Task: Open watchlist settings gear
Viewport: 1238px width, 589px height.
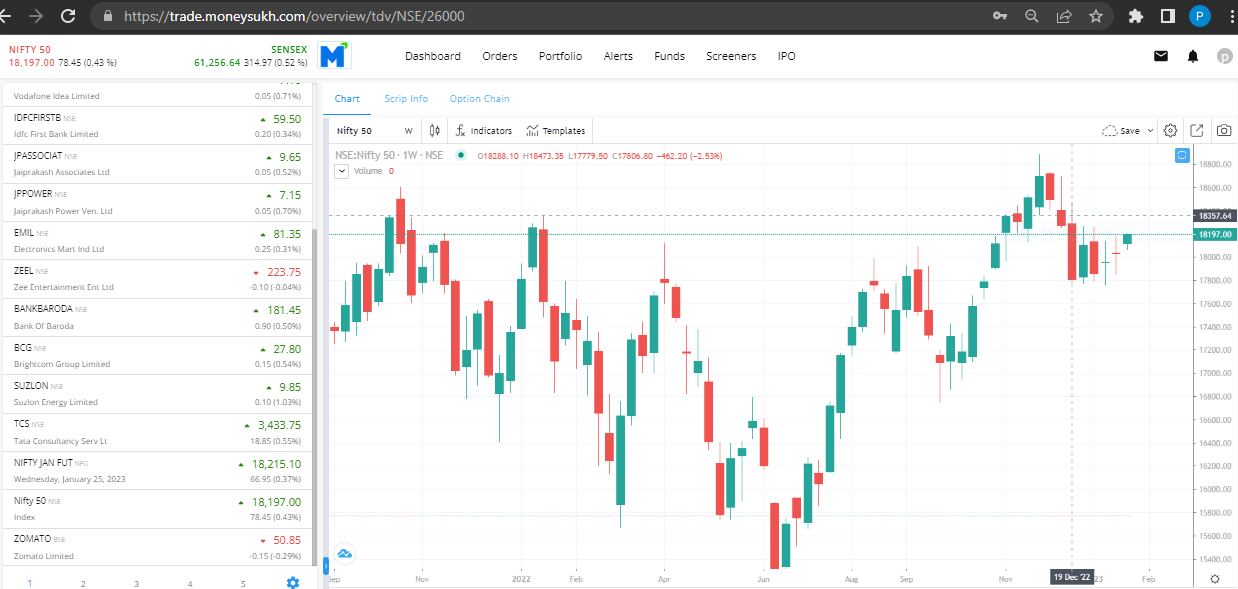Action: 293,582
